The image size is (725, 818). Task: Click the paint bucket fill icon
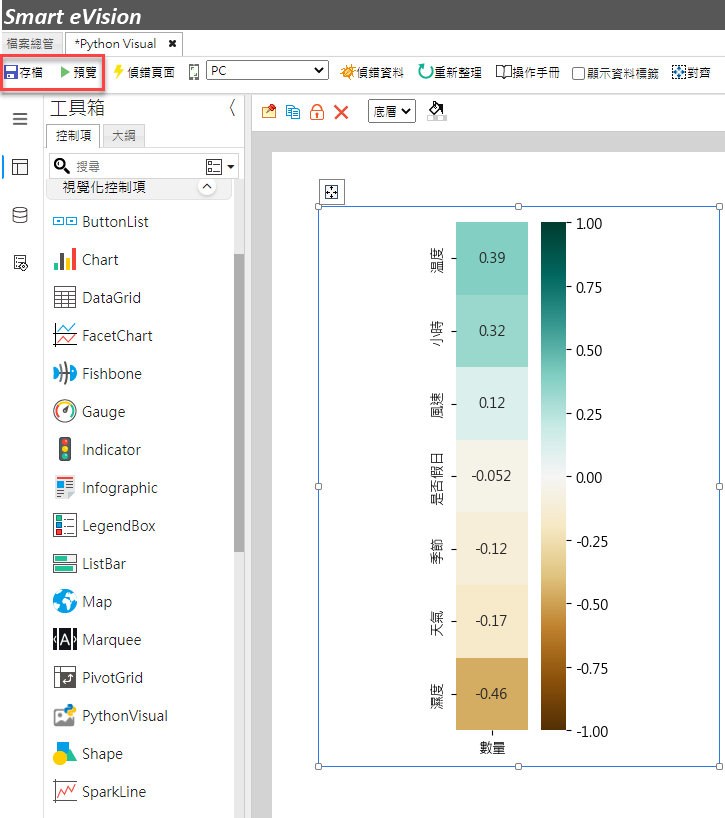[437, 111]
